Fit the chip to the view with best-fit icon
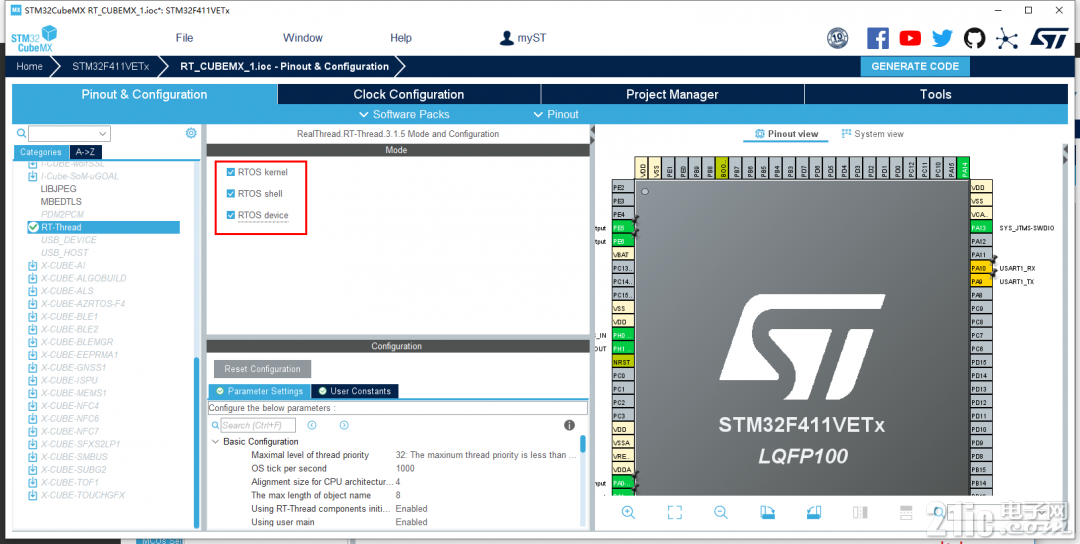1080x544 pixels. (x=674, y=512)
